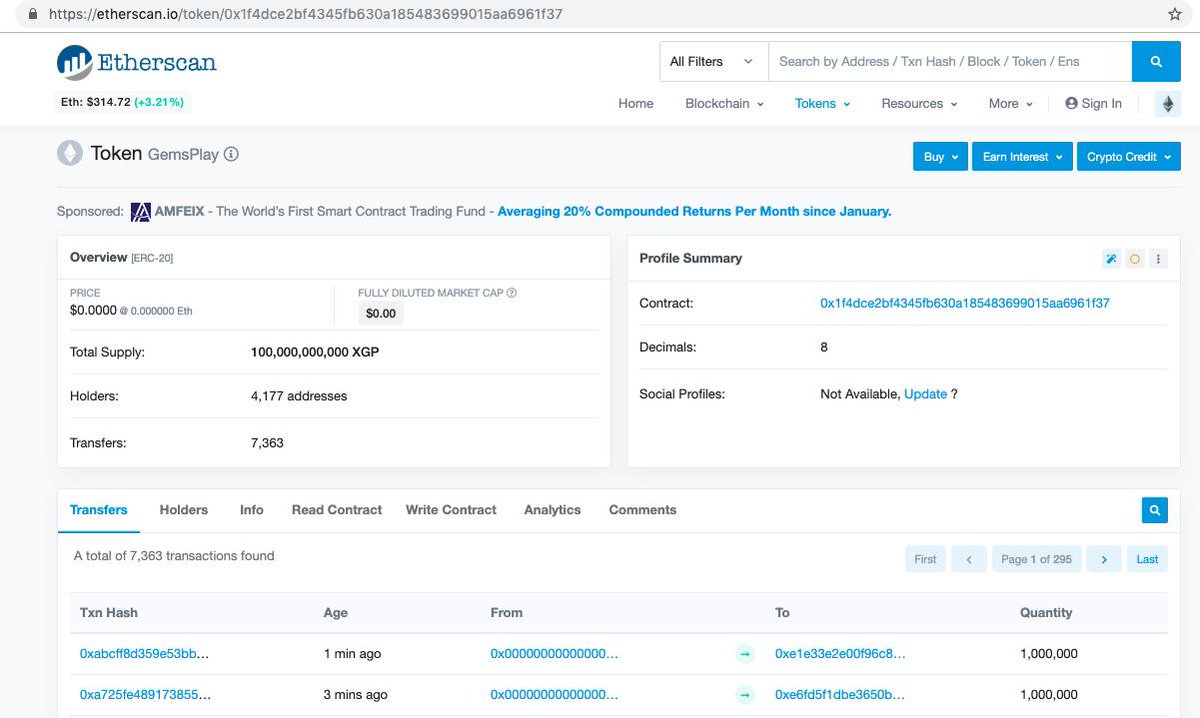Viewport: 1200px width, 718px height.
Task: Click the Etherscan logo
Action: [x=137, y=62]
